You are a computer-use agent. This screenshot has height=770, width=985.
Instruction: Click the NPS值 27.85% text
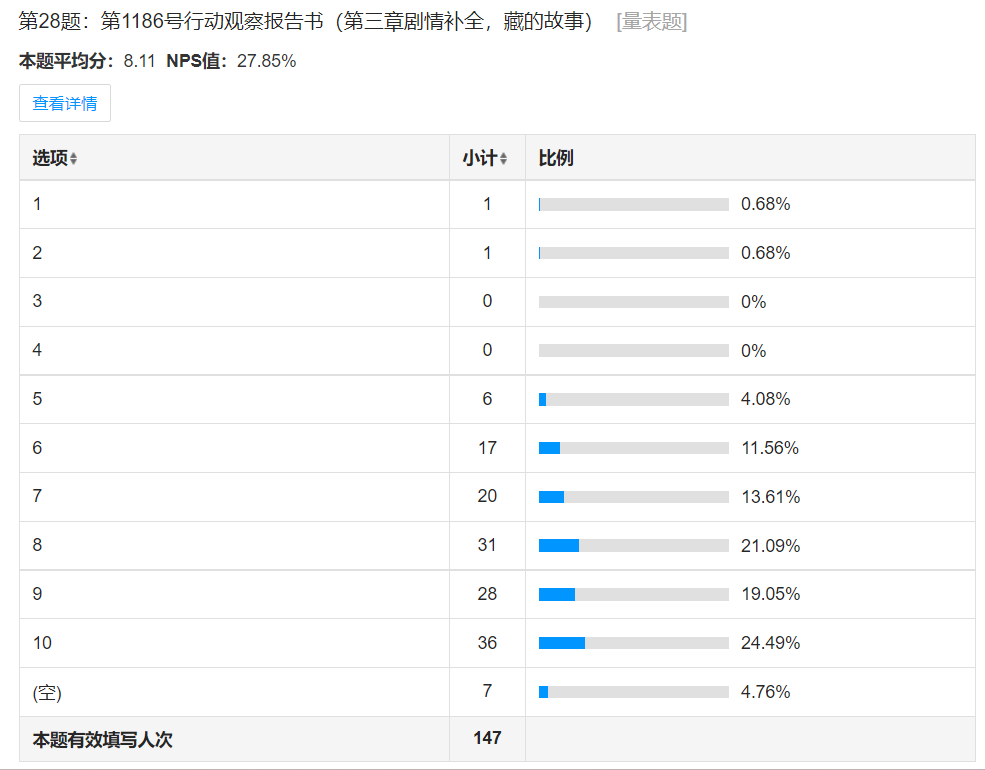[231, 61]
